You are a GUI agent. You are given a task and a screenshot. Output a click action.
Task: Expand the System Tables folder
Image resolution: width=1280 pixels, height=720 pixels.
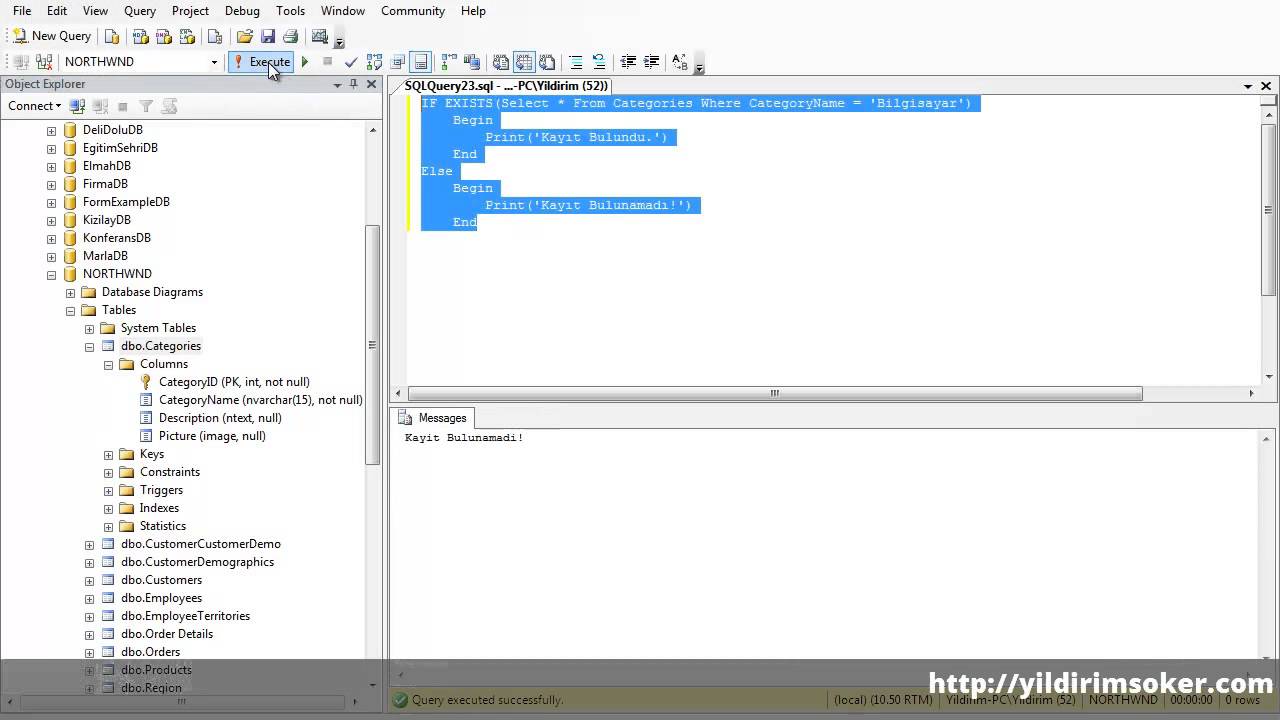tap(89, 328)
